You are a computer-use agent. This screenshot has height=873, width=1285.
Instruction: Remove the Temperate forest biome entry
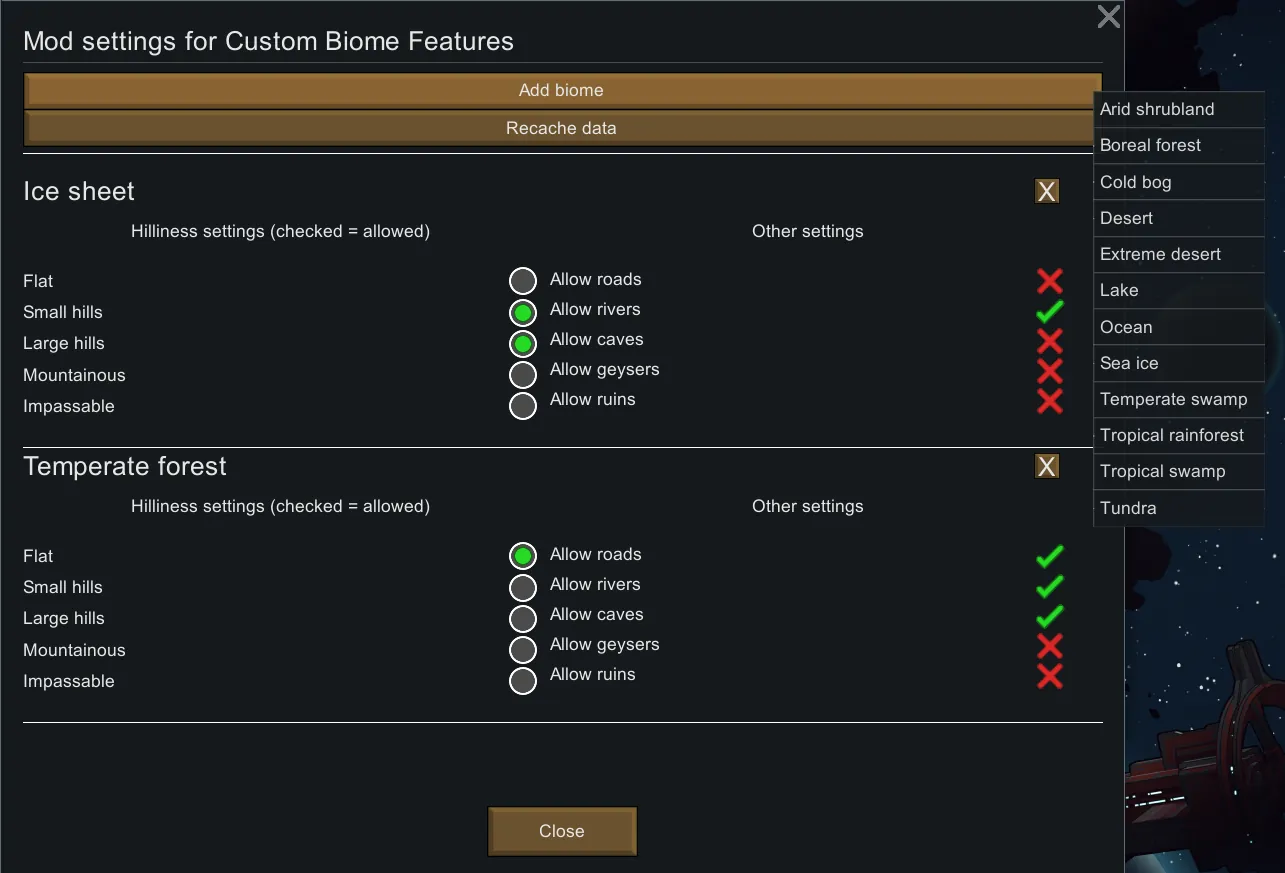[1047, 467]
